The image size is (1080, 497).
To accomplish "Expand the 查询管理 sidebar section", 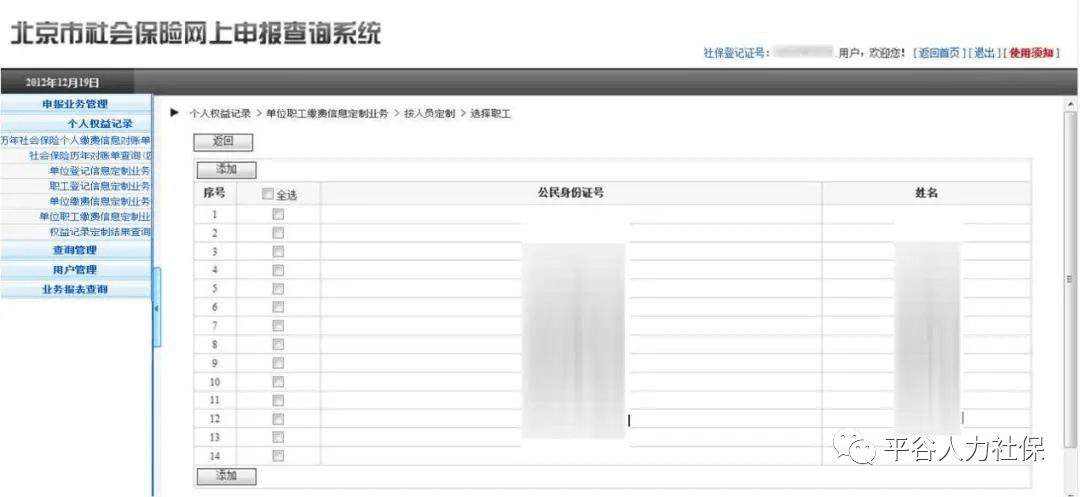I will (x=76, y=250).
